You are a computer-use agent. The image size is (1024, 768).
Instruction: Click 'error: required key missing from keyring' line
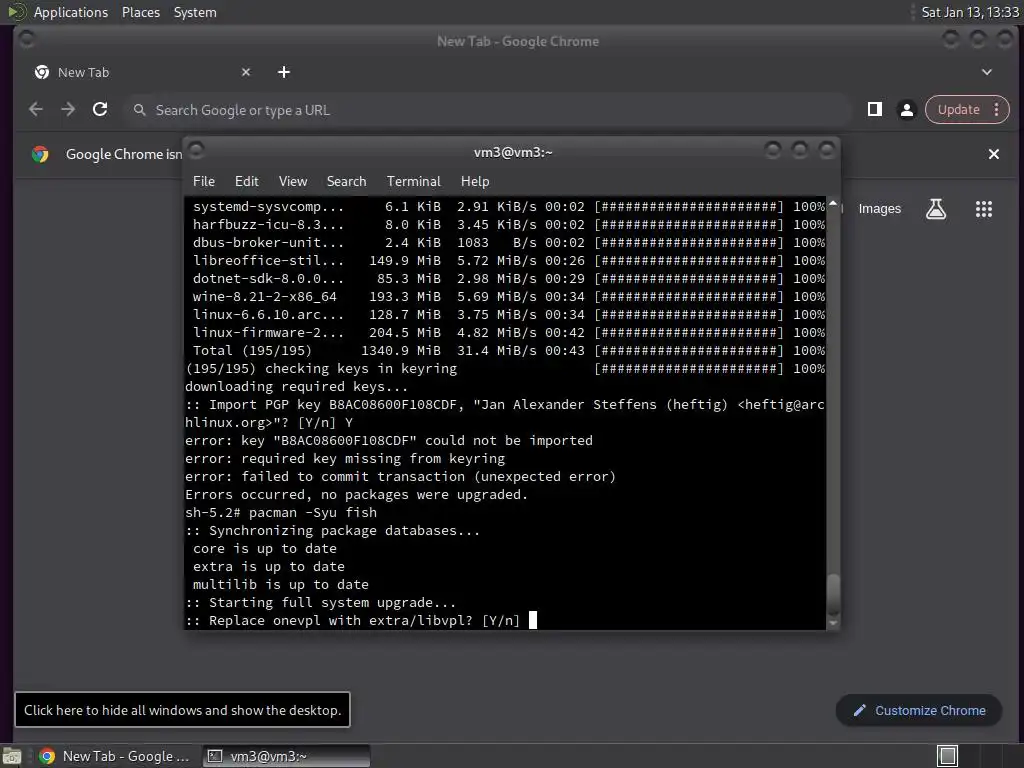click(345, 458)
